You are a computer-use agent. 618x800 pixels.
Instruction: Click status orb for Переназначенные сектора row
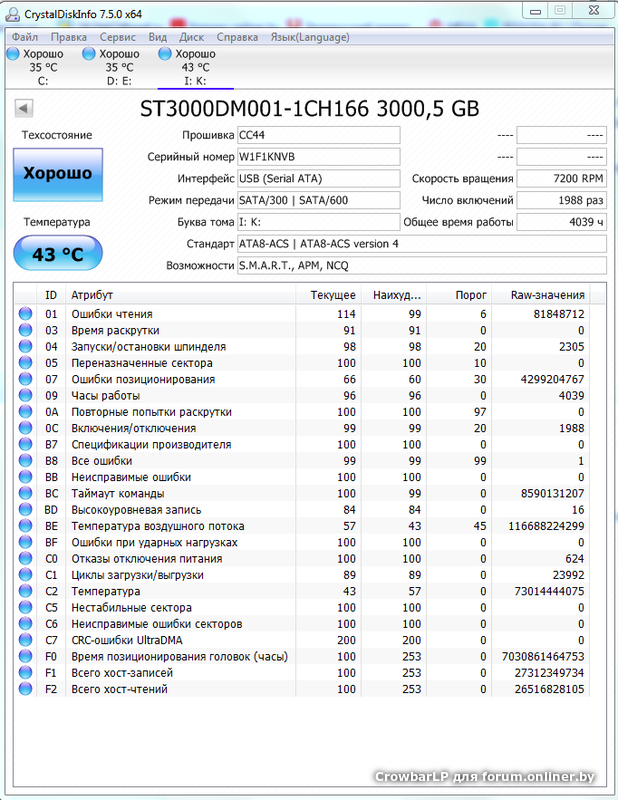26,363
